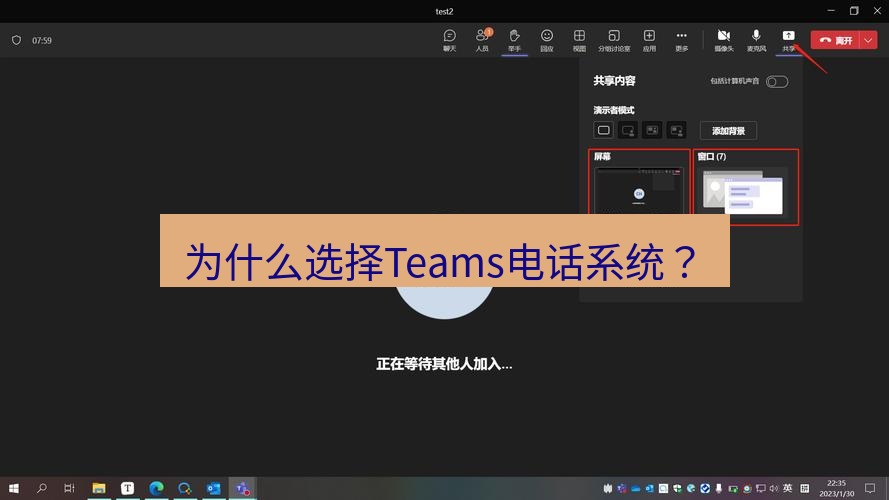Screen dimensions: 889x500
Task: Click the Teams icon on taskbar
Action: 243,488
